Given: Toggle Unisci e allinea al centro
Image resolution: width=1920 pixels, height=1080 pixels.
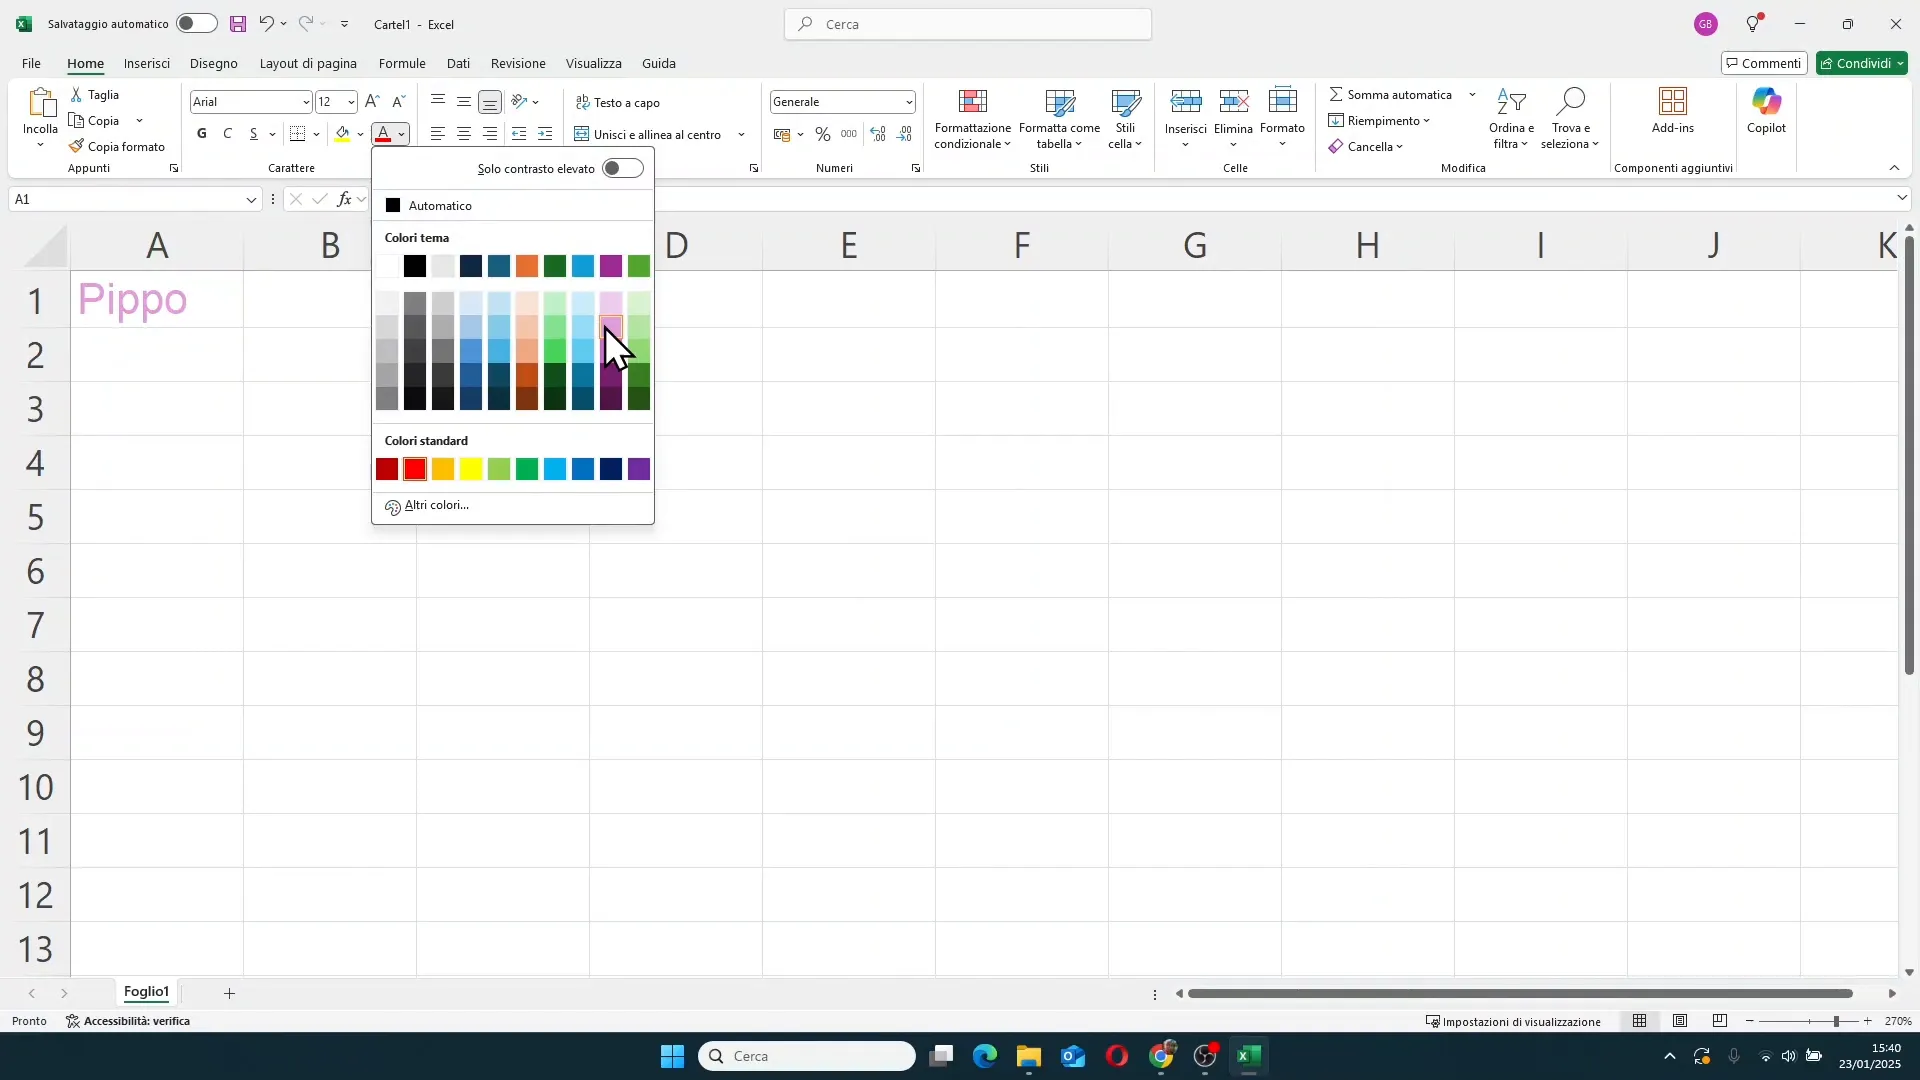Looking at the screenshot, I should tap(648, 134).
